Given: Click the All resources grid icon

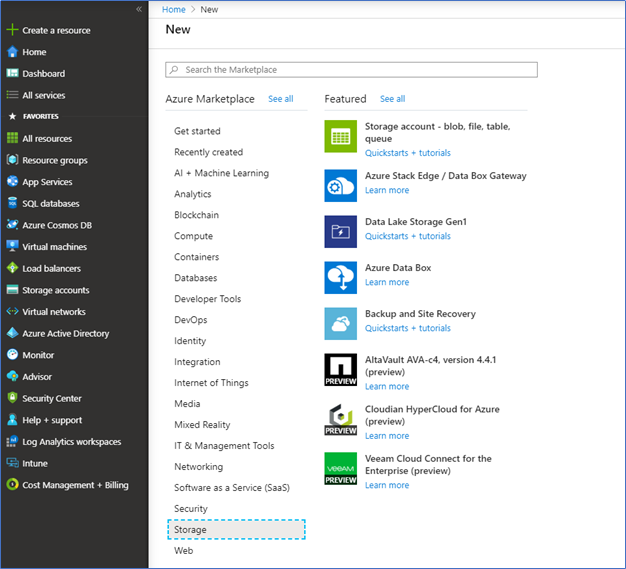Looking at the screenshot, I should pyautogui.click(x=12, y=138).
